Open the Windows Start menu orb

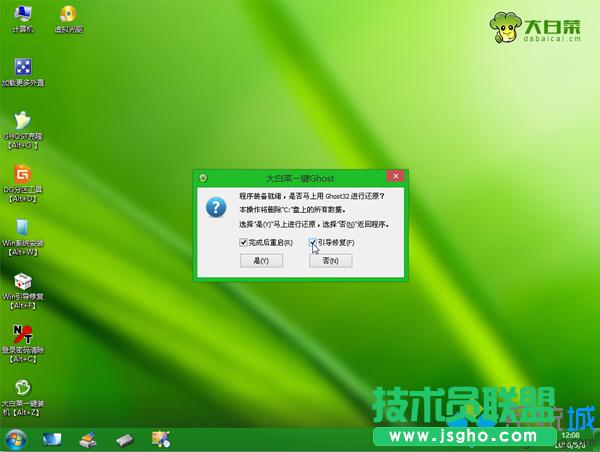(x=16, y=440)
